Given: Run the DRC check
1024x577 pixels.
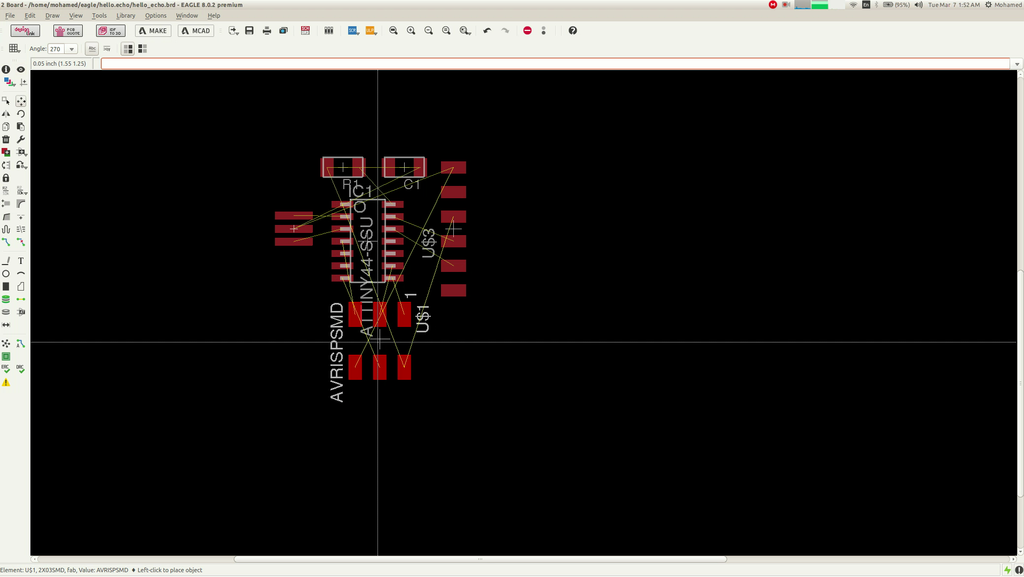Looking at the screenshot, I should [x=21, y=369].
